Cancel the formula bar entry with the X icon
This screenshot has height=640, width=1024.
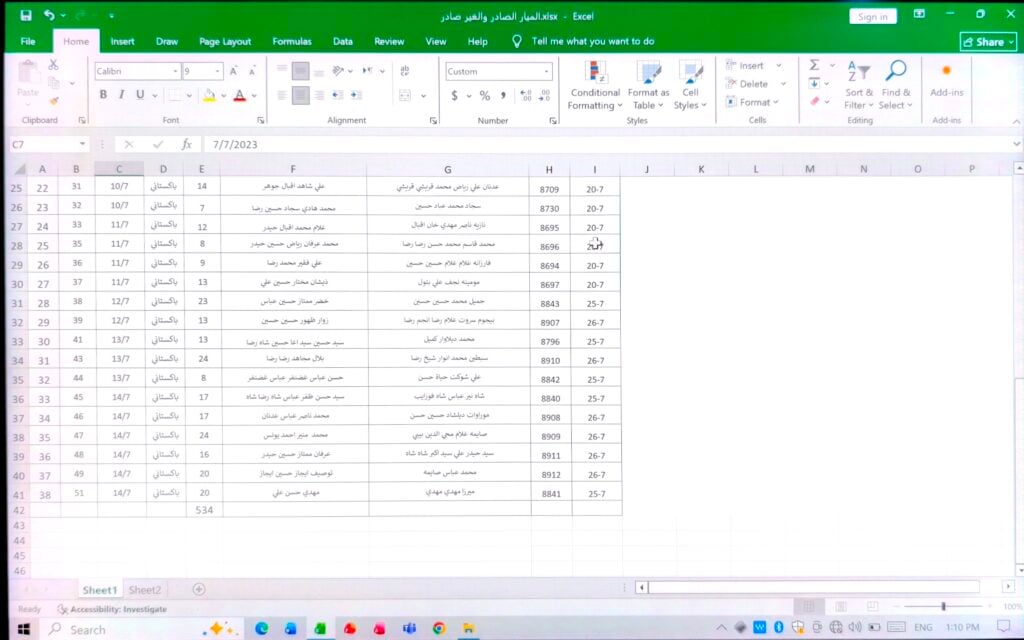point(129,144)
